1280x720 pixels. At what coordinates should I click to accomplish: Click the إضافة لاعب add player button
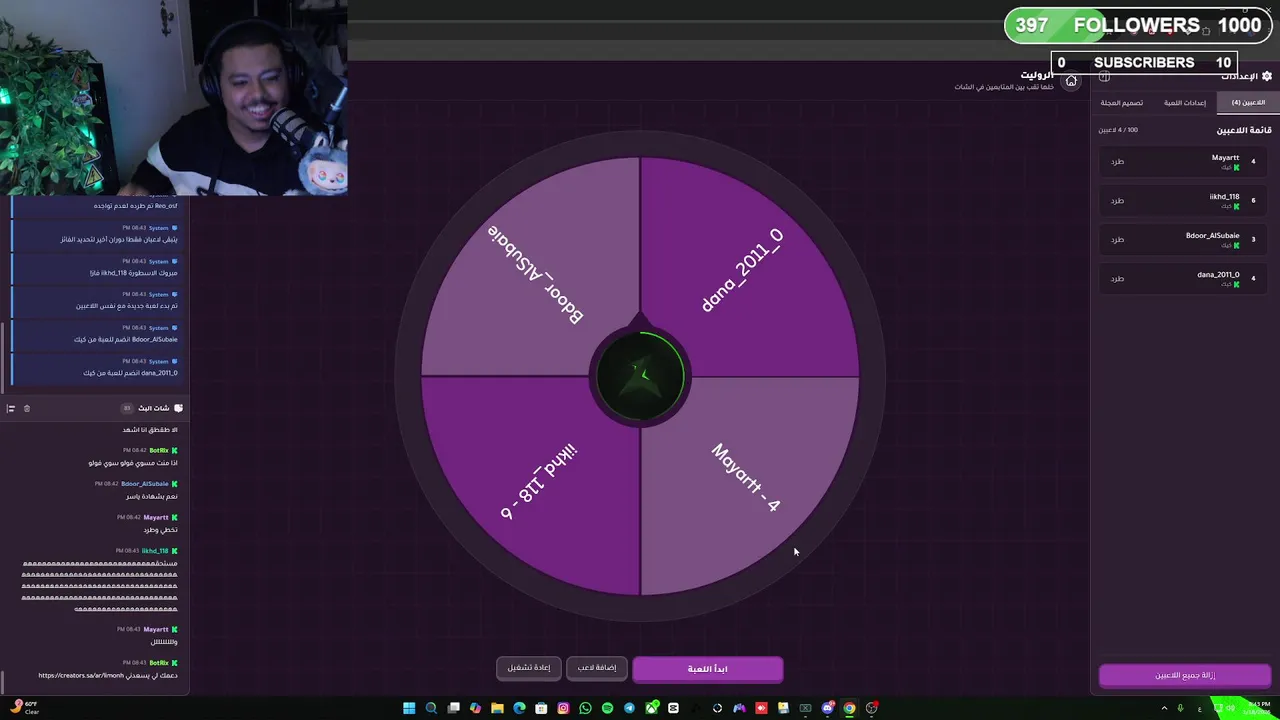597,668
